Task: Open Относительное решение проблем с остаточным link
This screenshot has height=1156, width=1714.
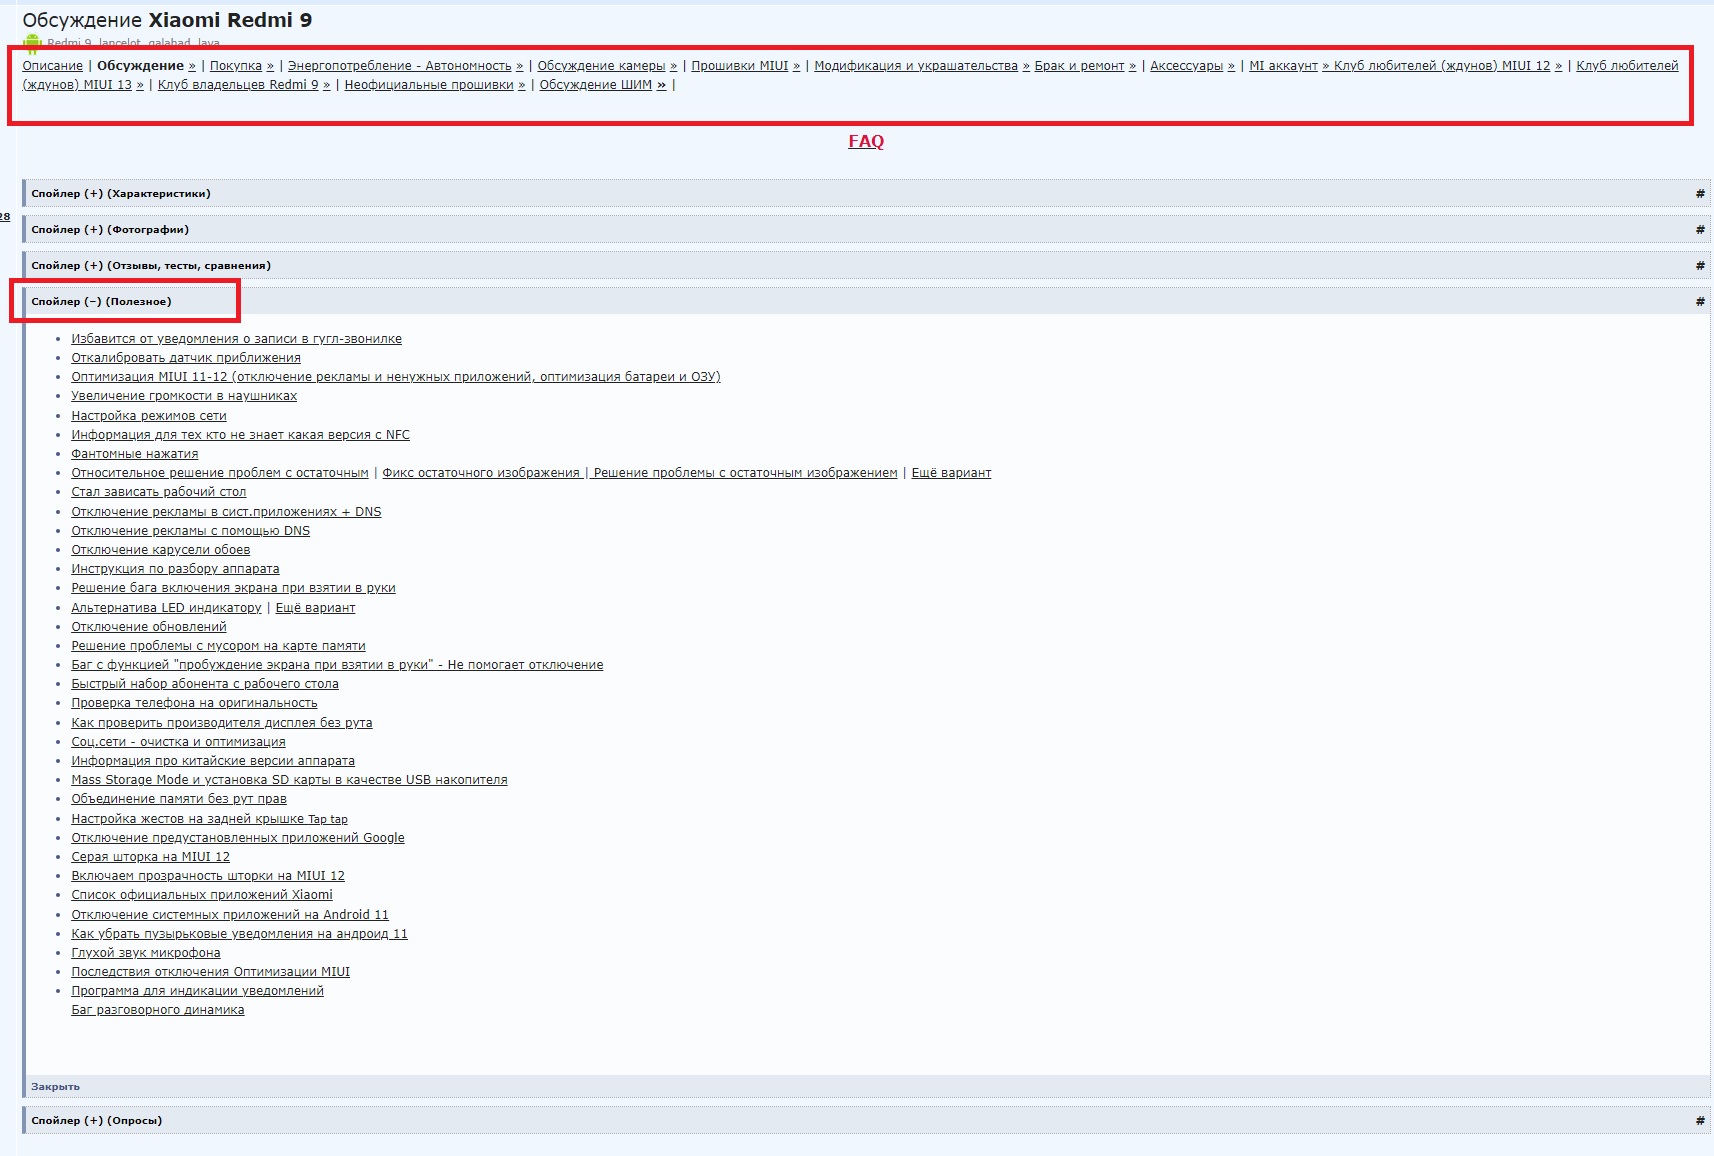Action: point(220,473)
